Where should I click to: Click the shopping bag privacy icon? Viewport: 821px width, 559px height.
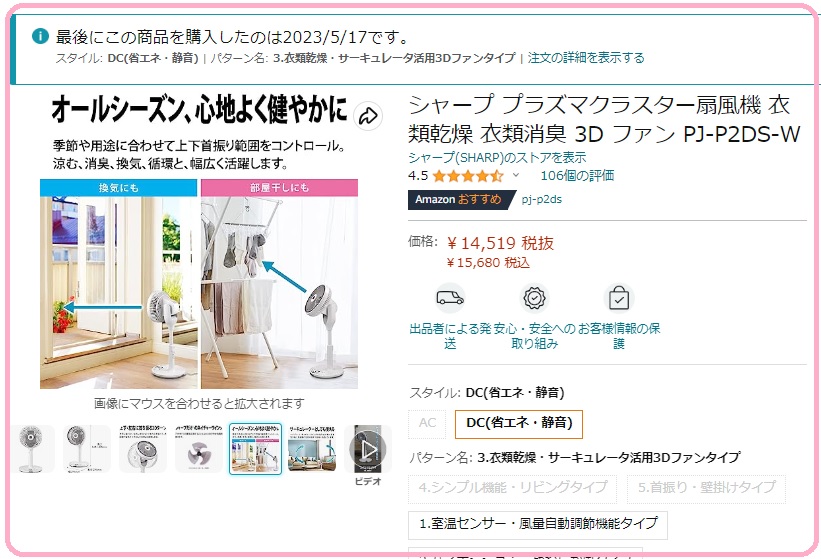(619, 298)
